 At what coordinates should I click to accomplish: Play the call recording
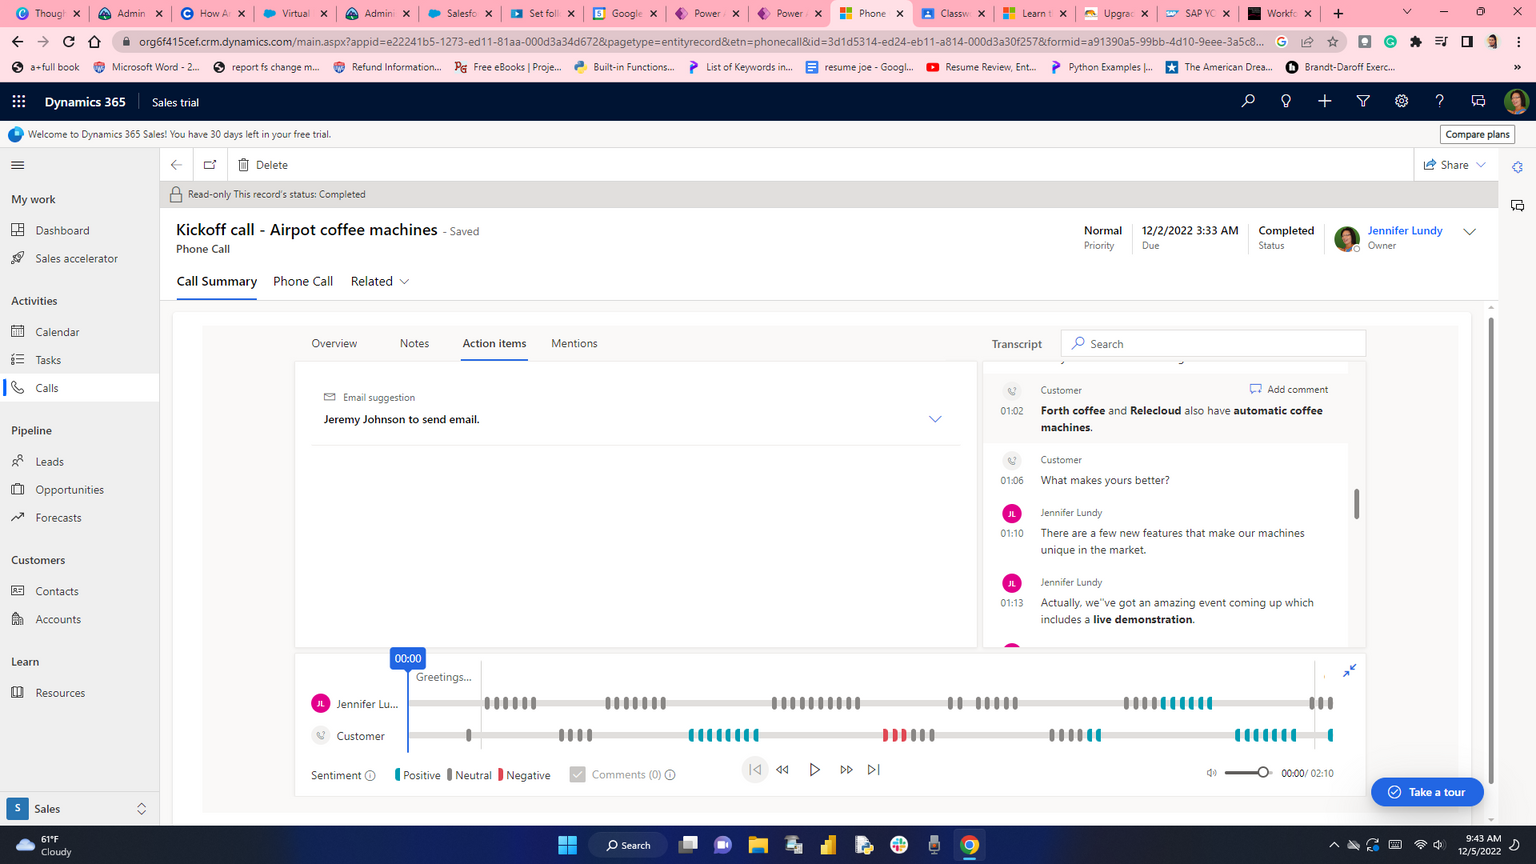coord(814,770)
